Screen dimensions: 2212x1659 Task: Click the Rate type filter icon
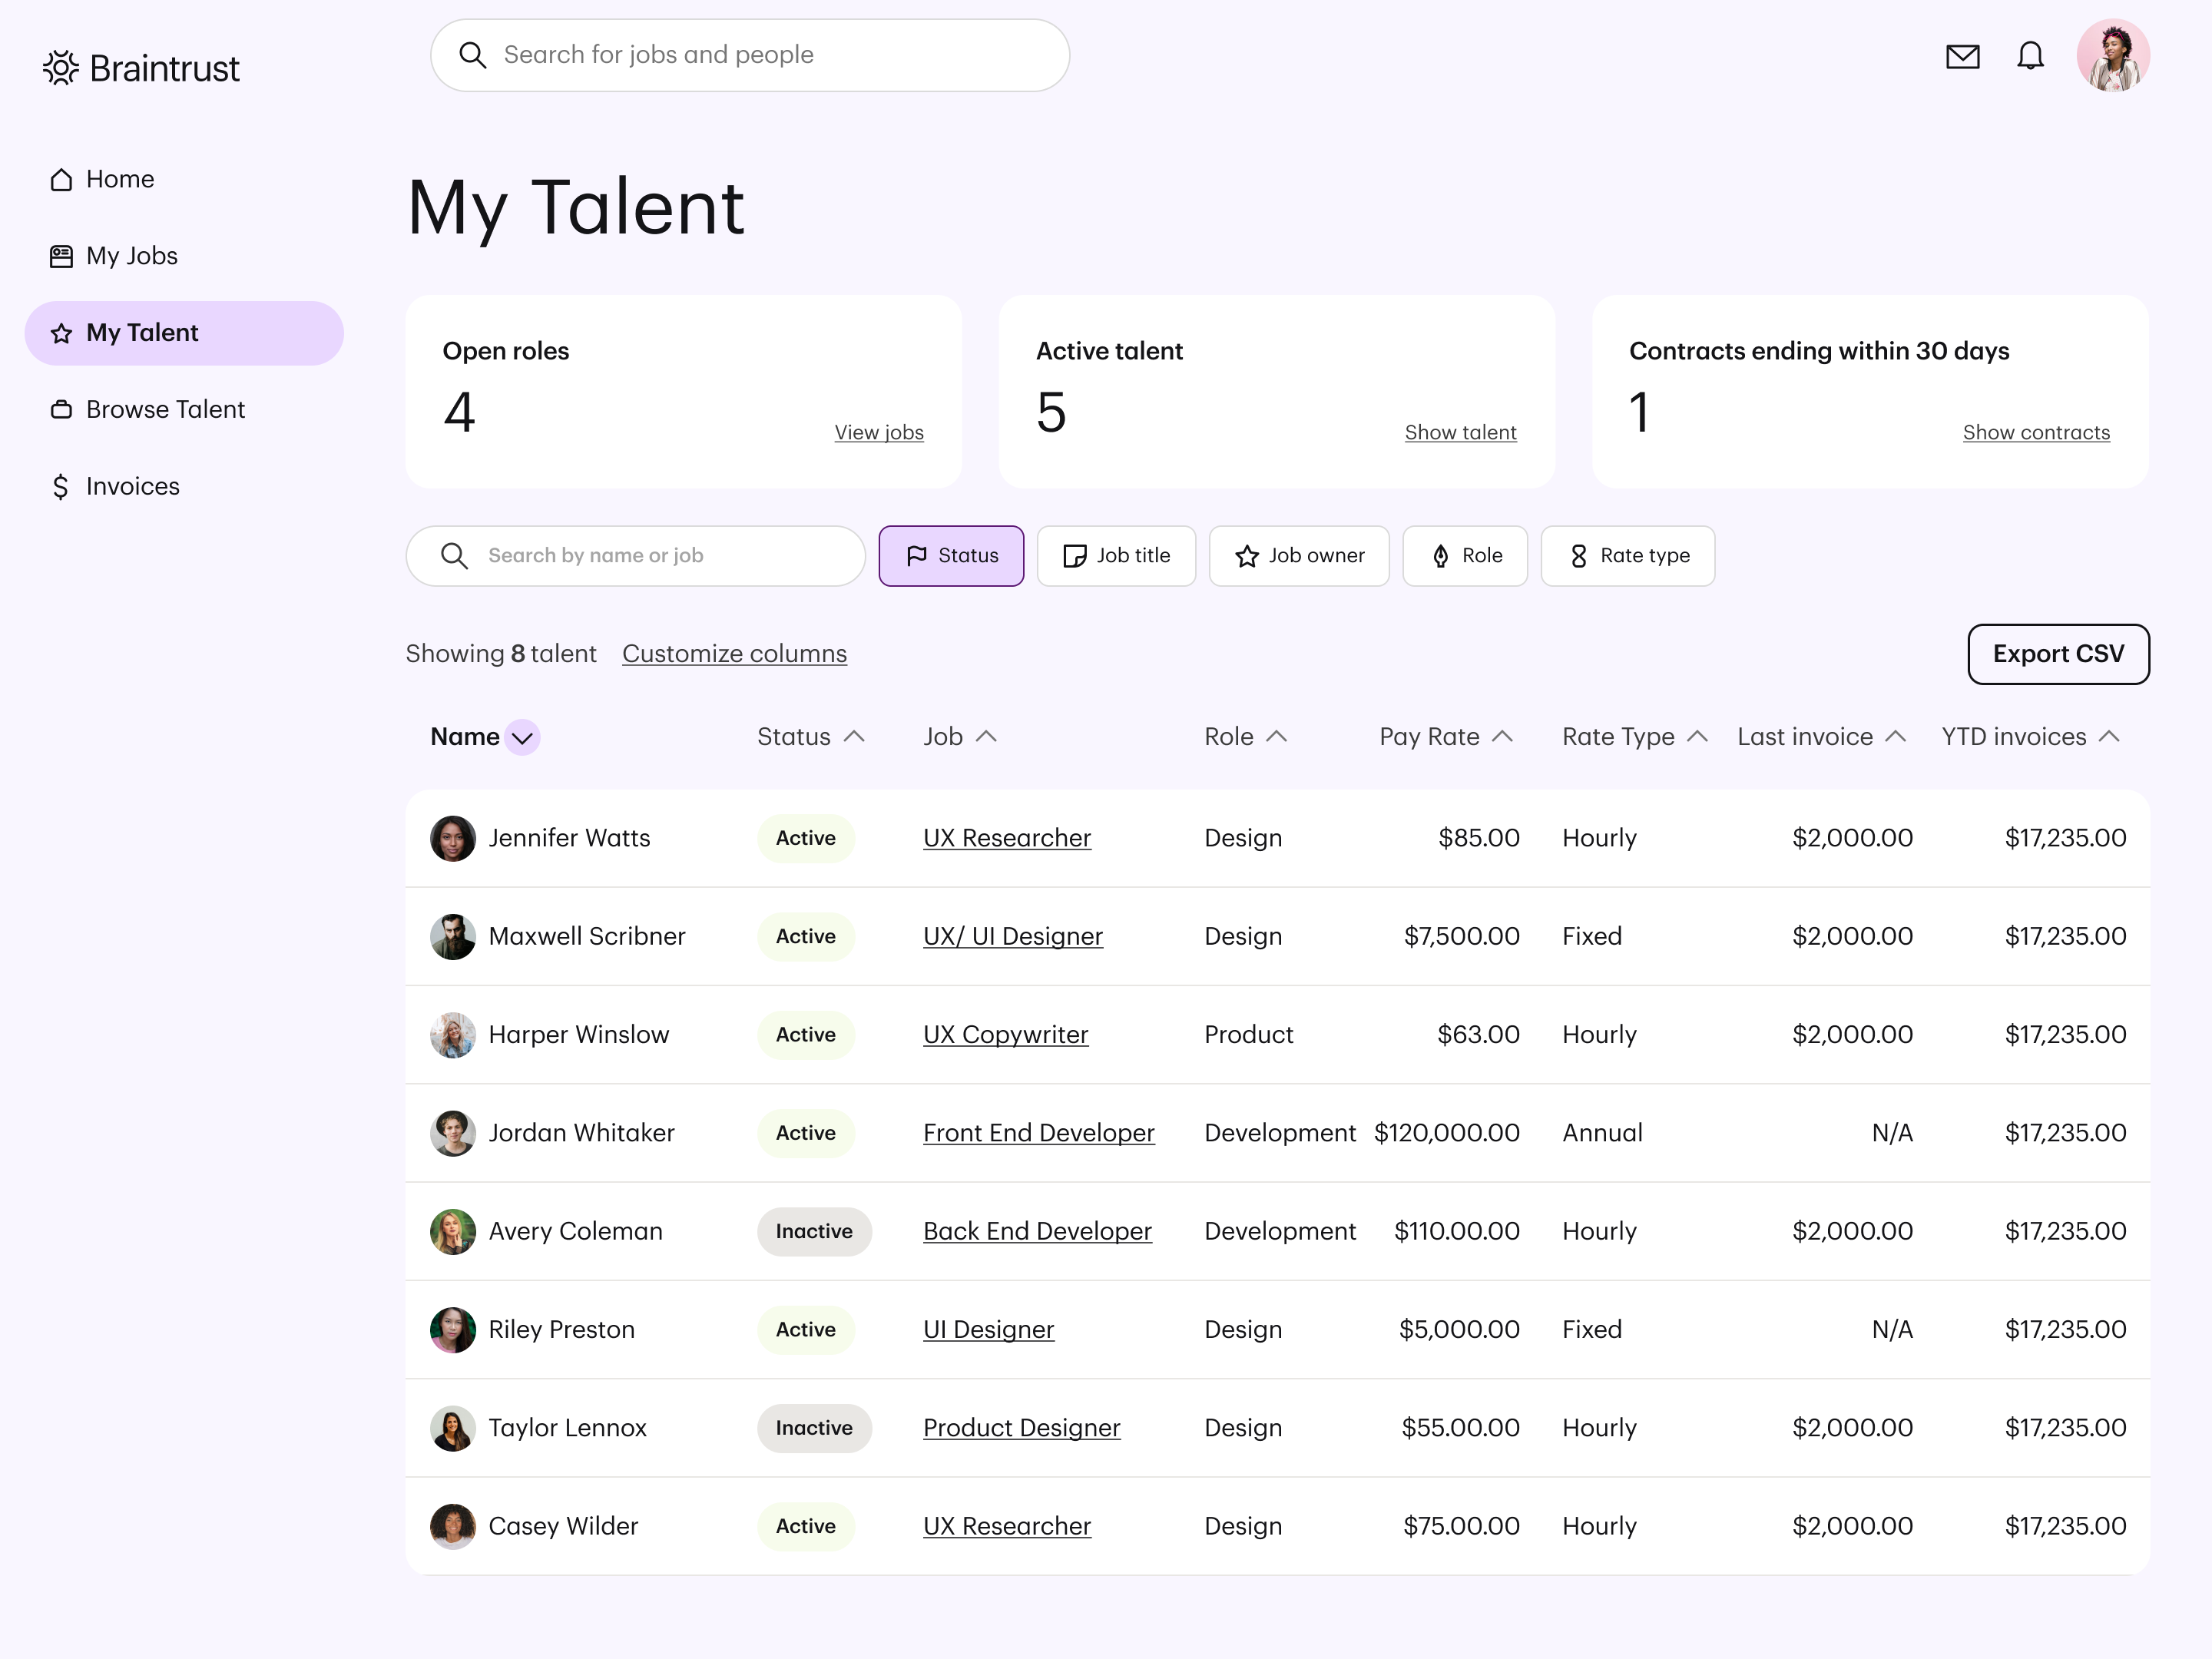[x=1576, y=556]
